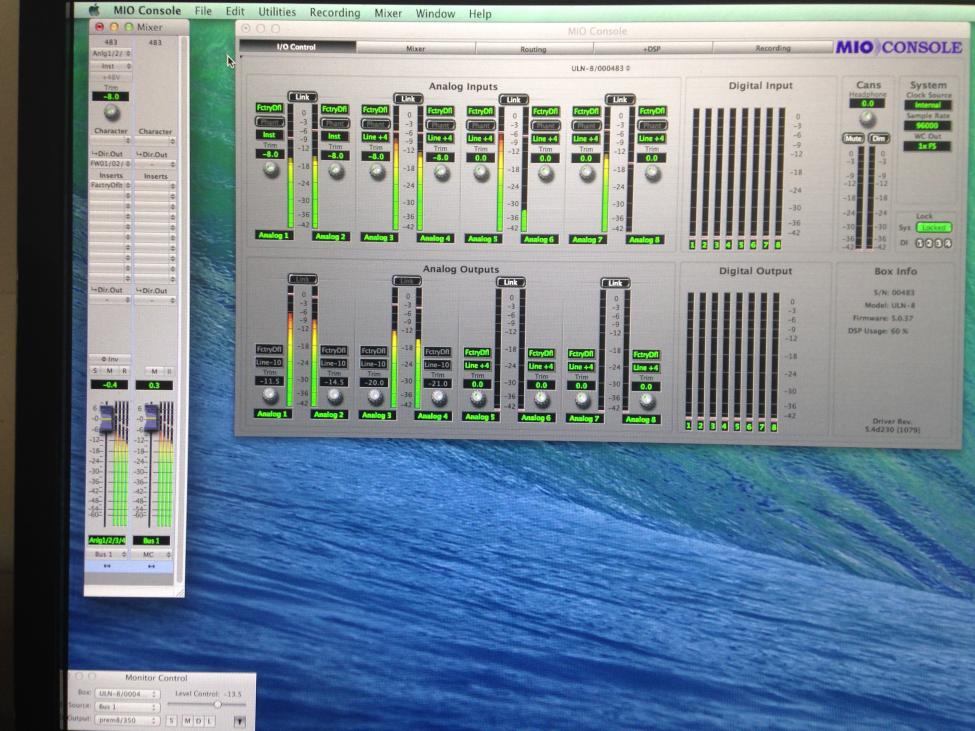The image size is (975, 731).
Task: Click the Analog 1 input channel label
Action: point(274,235)
